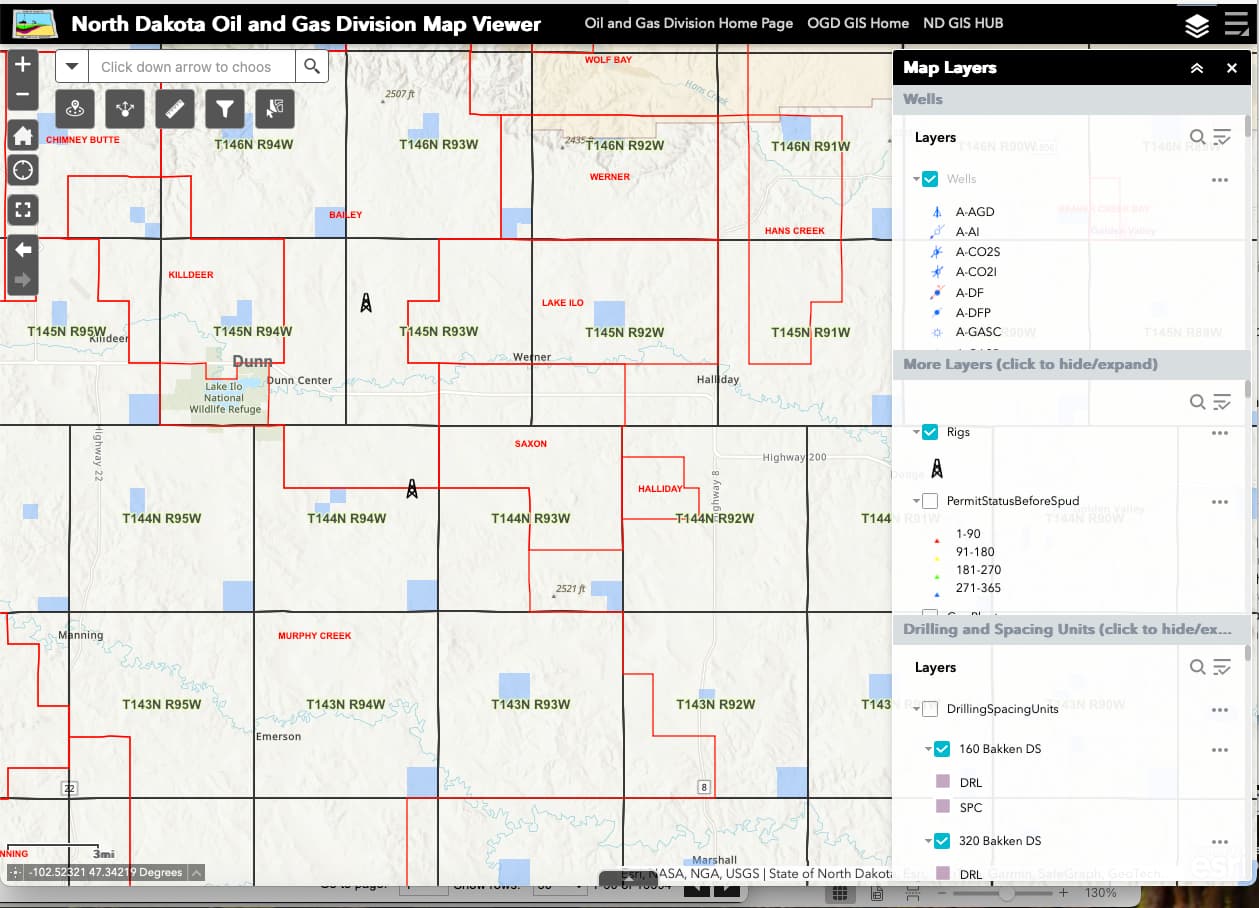The height and width of the screenshot is (908, 1259).
Task: Click the search location input field
Action: (x=192, y=67)
